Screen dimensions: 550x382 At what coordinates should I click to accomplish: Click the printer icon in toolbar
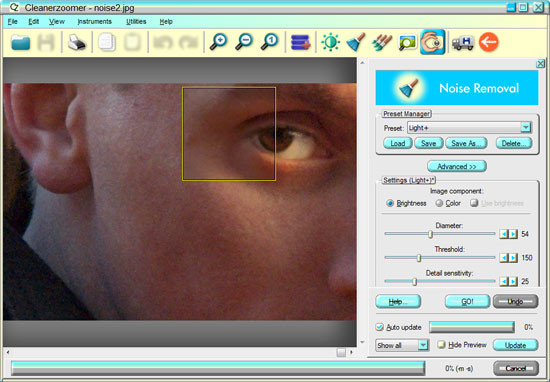coord(76,42)
